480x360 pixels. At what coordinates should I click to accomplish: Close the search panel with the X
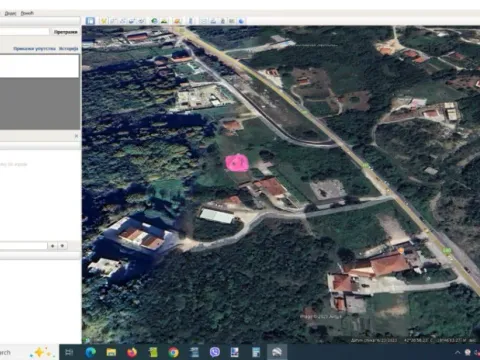pos(76,136)
